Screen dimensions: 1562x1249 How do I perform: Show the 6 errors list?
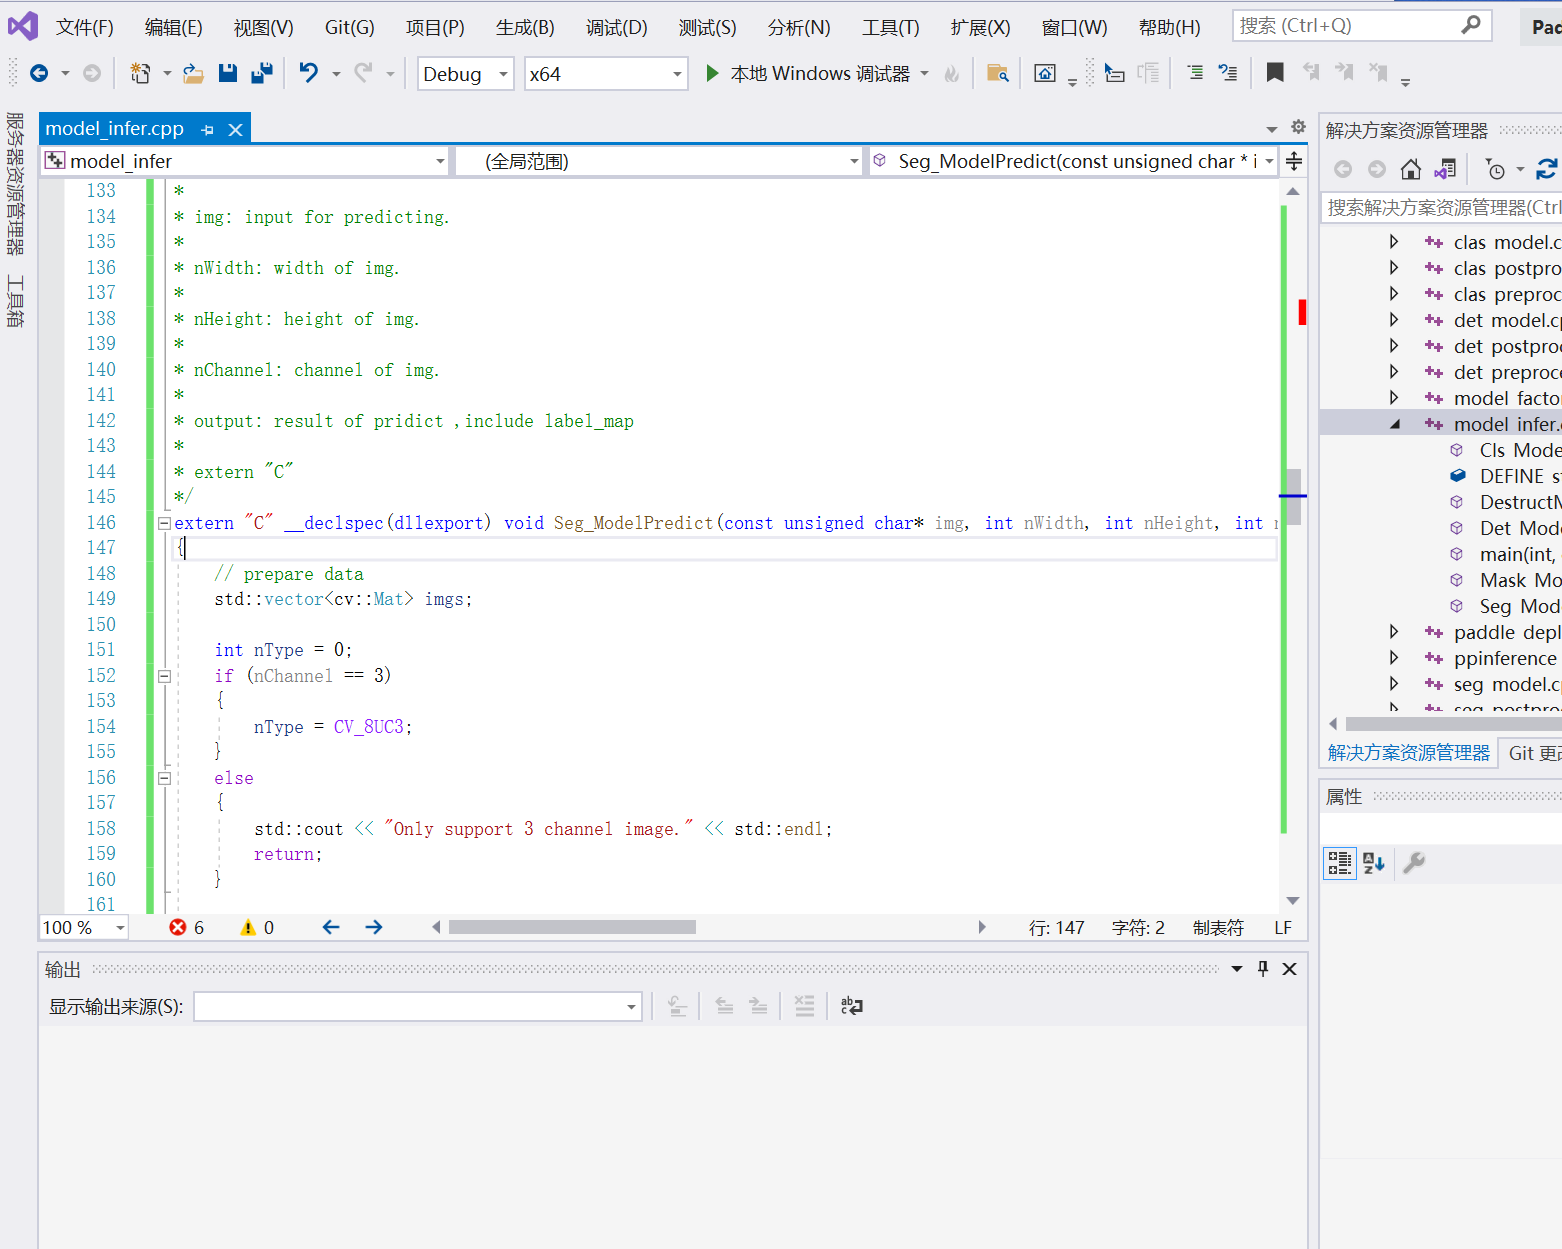point(186,927)
